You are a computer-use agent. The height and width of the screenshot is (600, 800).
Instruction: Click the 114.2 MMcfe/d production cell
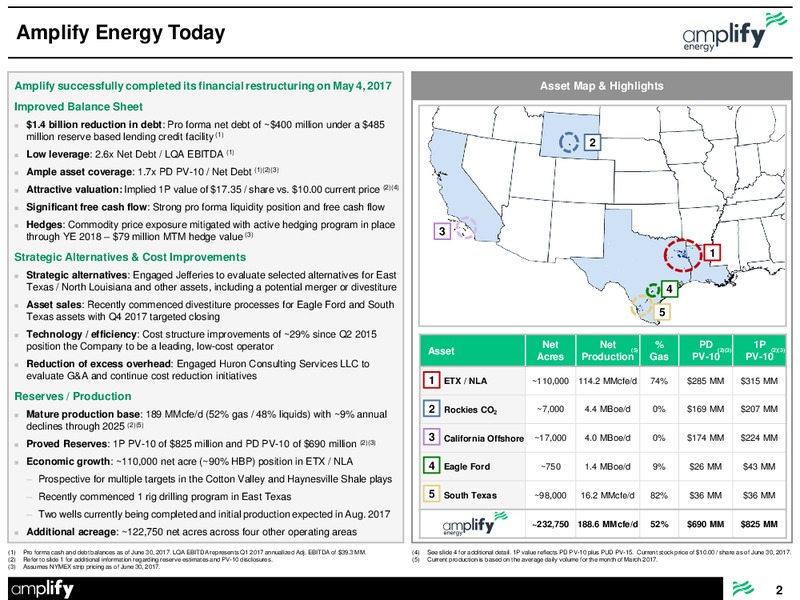click(x=607, y=381)
